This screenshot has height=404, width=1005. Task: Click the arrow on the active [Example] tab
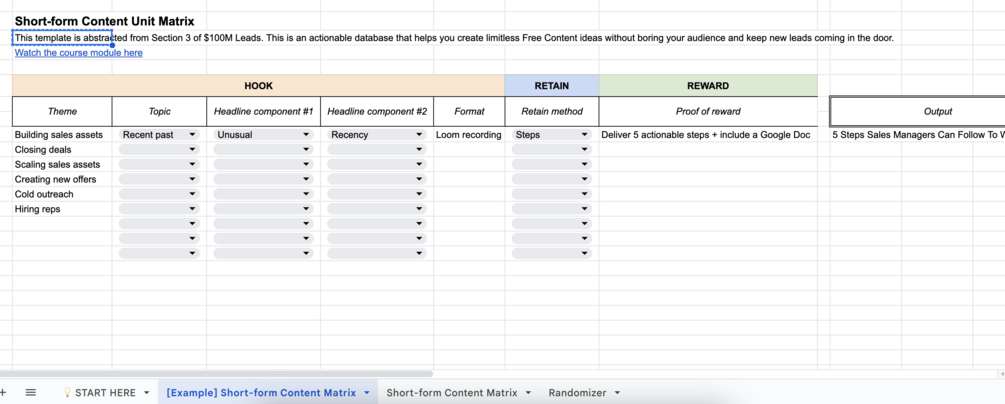[367, 393]
